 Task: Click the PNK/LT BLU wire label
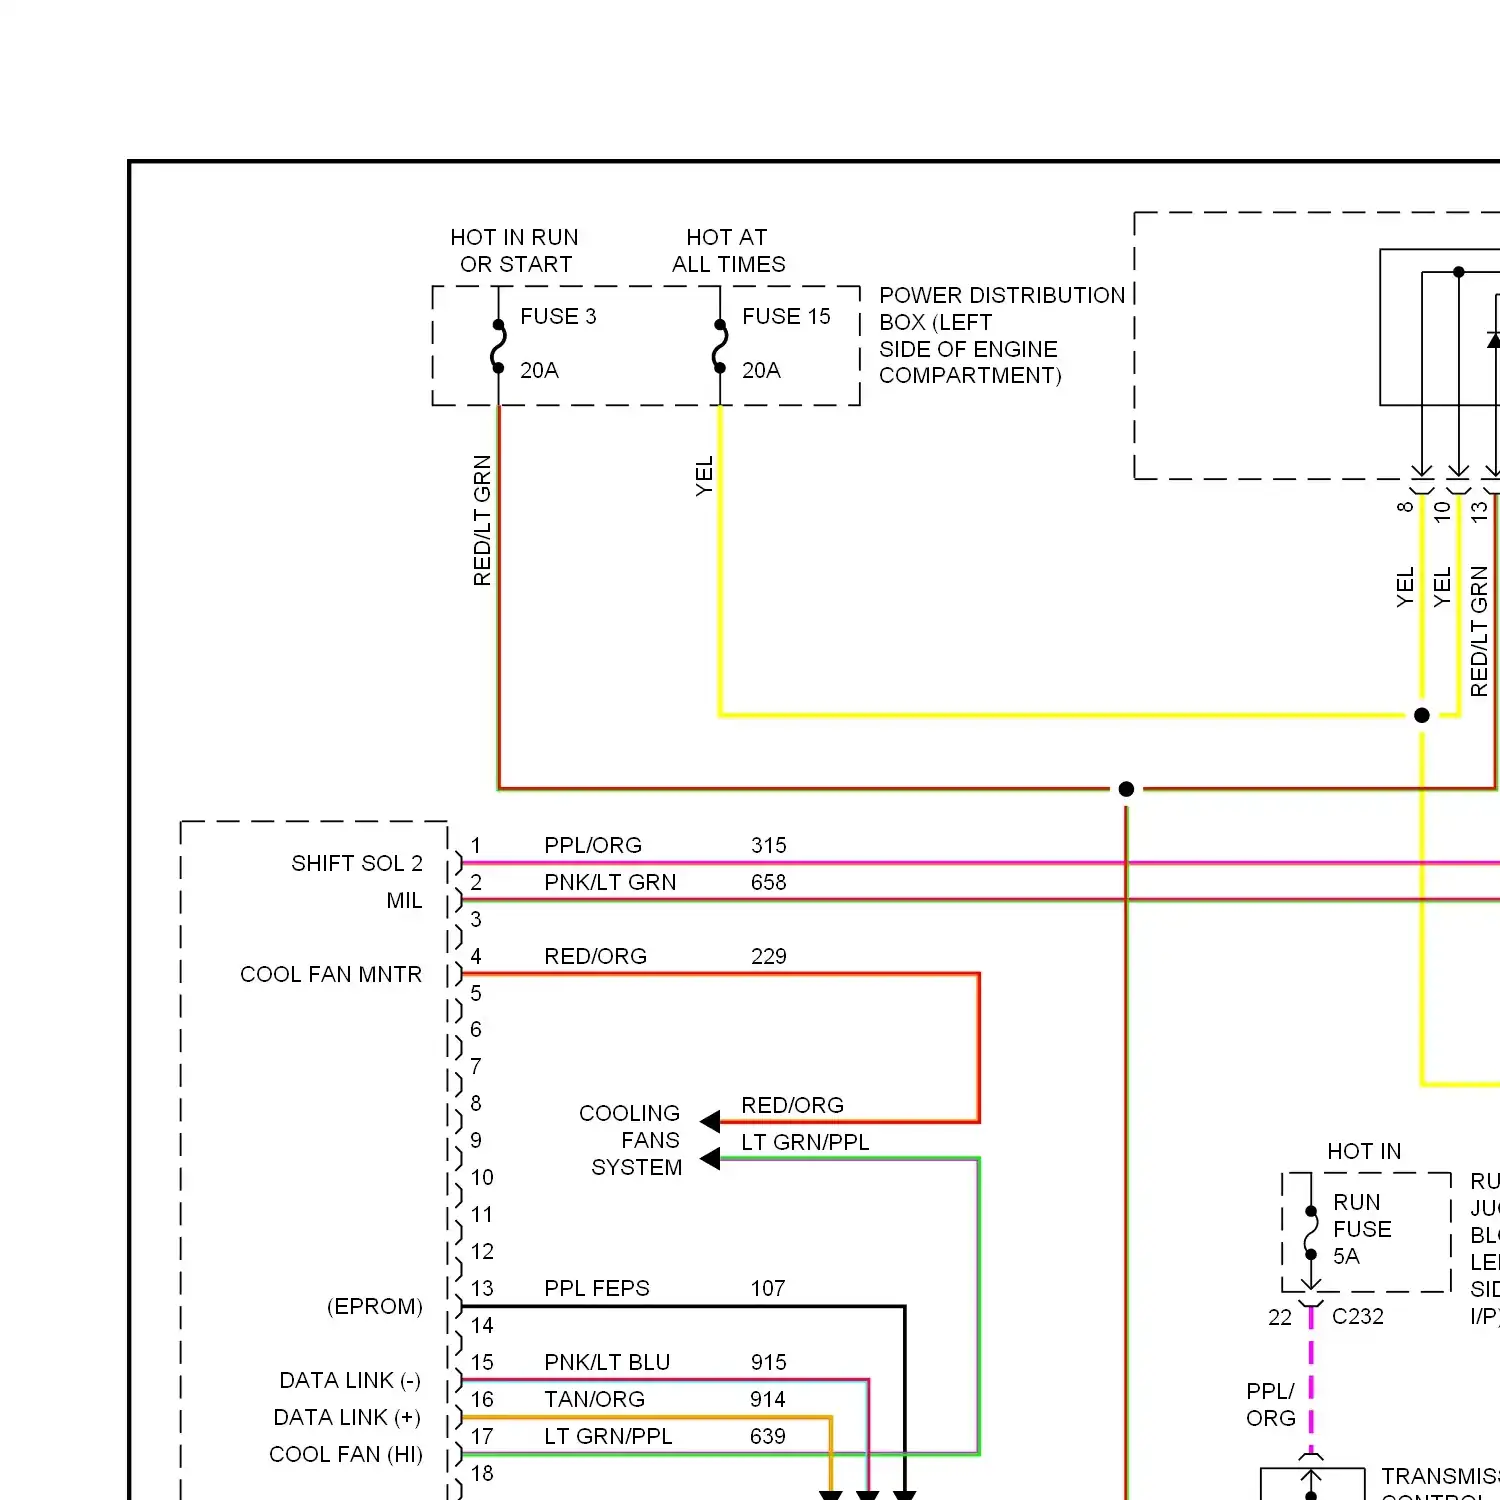[x=607, y=1363]
